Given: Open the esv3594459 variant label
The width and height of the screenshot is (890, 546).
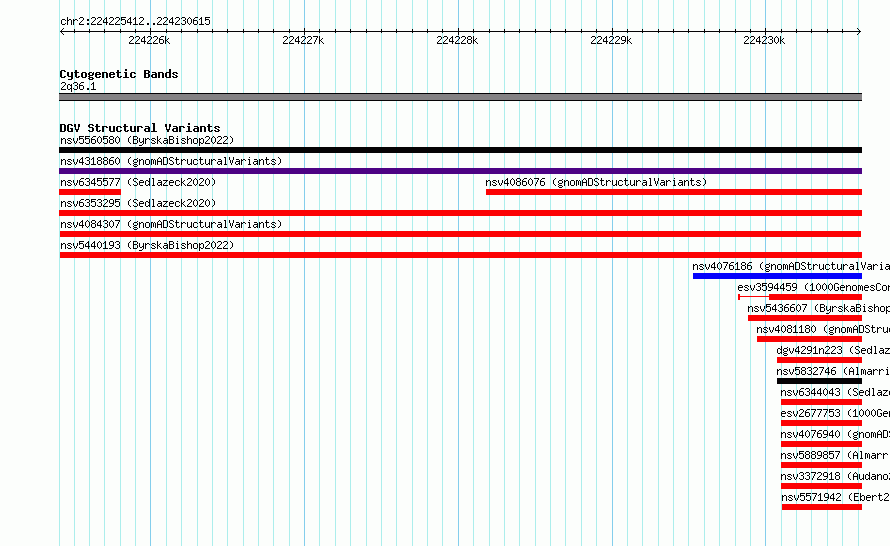Looking at the screenshot, I should 813,287.
